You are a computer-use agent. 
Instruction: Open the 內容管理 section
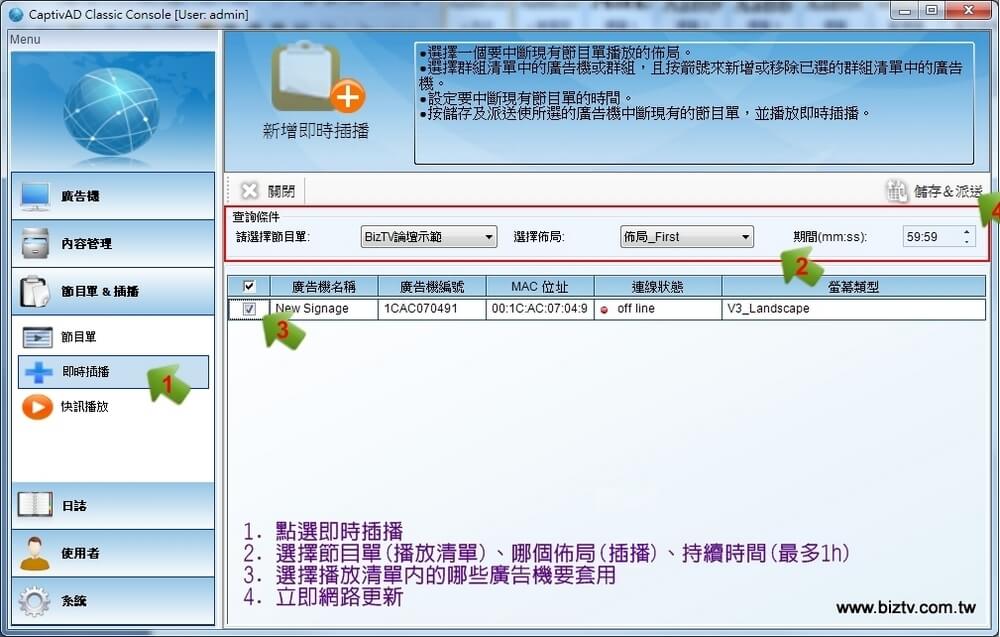pos(112,243)
